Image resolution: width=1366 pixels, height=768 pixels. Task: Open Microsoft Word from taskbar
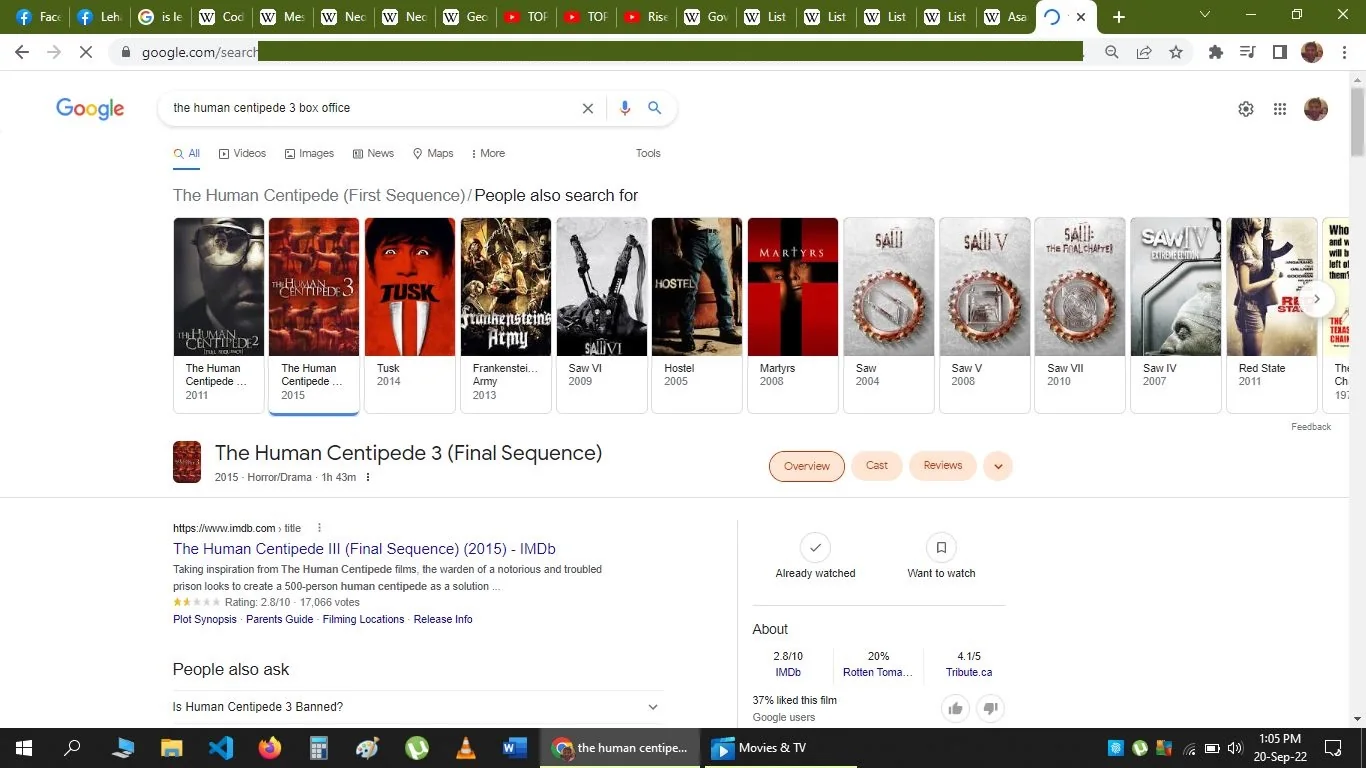(515, 748)
